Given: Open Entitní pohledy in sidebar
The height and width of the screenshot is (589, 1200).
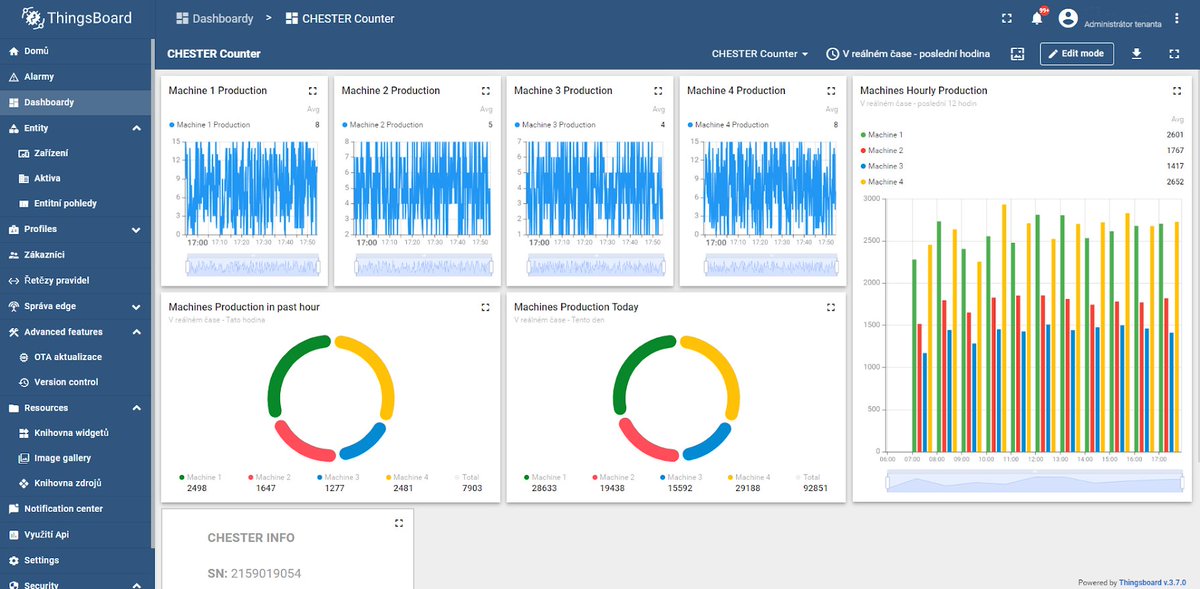Looking at the screenshot, I should click(x=77, y=204).
